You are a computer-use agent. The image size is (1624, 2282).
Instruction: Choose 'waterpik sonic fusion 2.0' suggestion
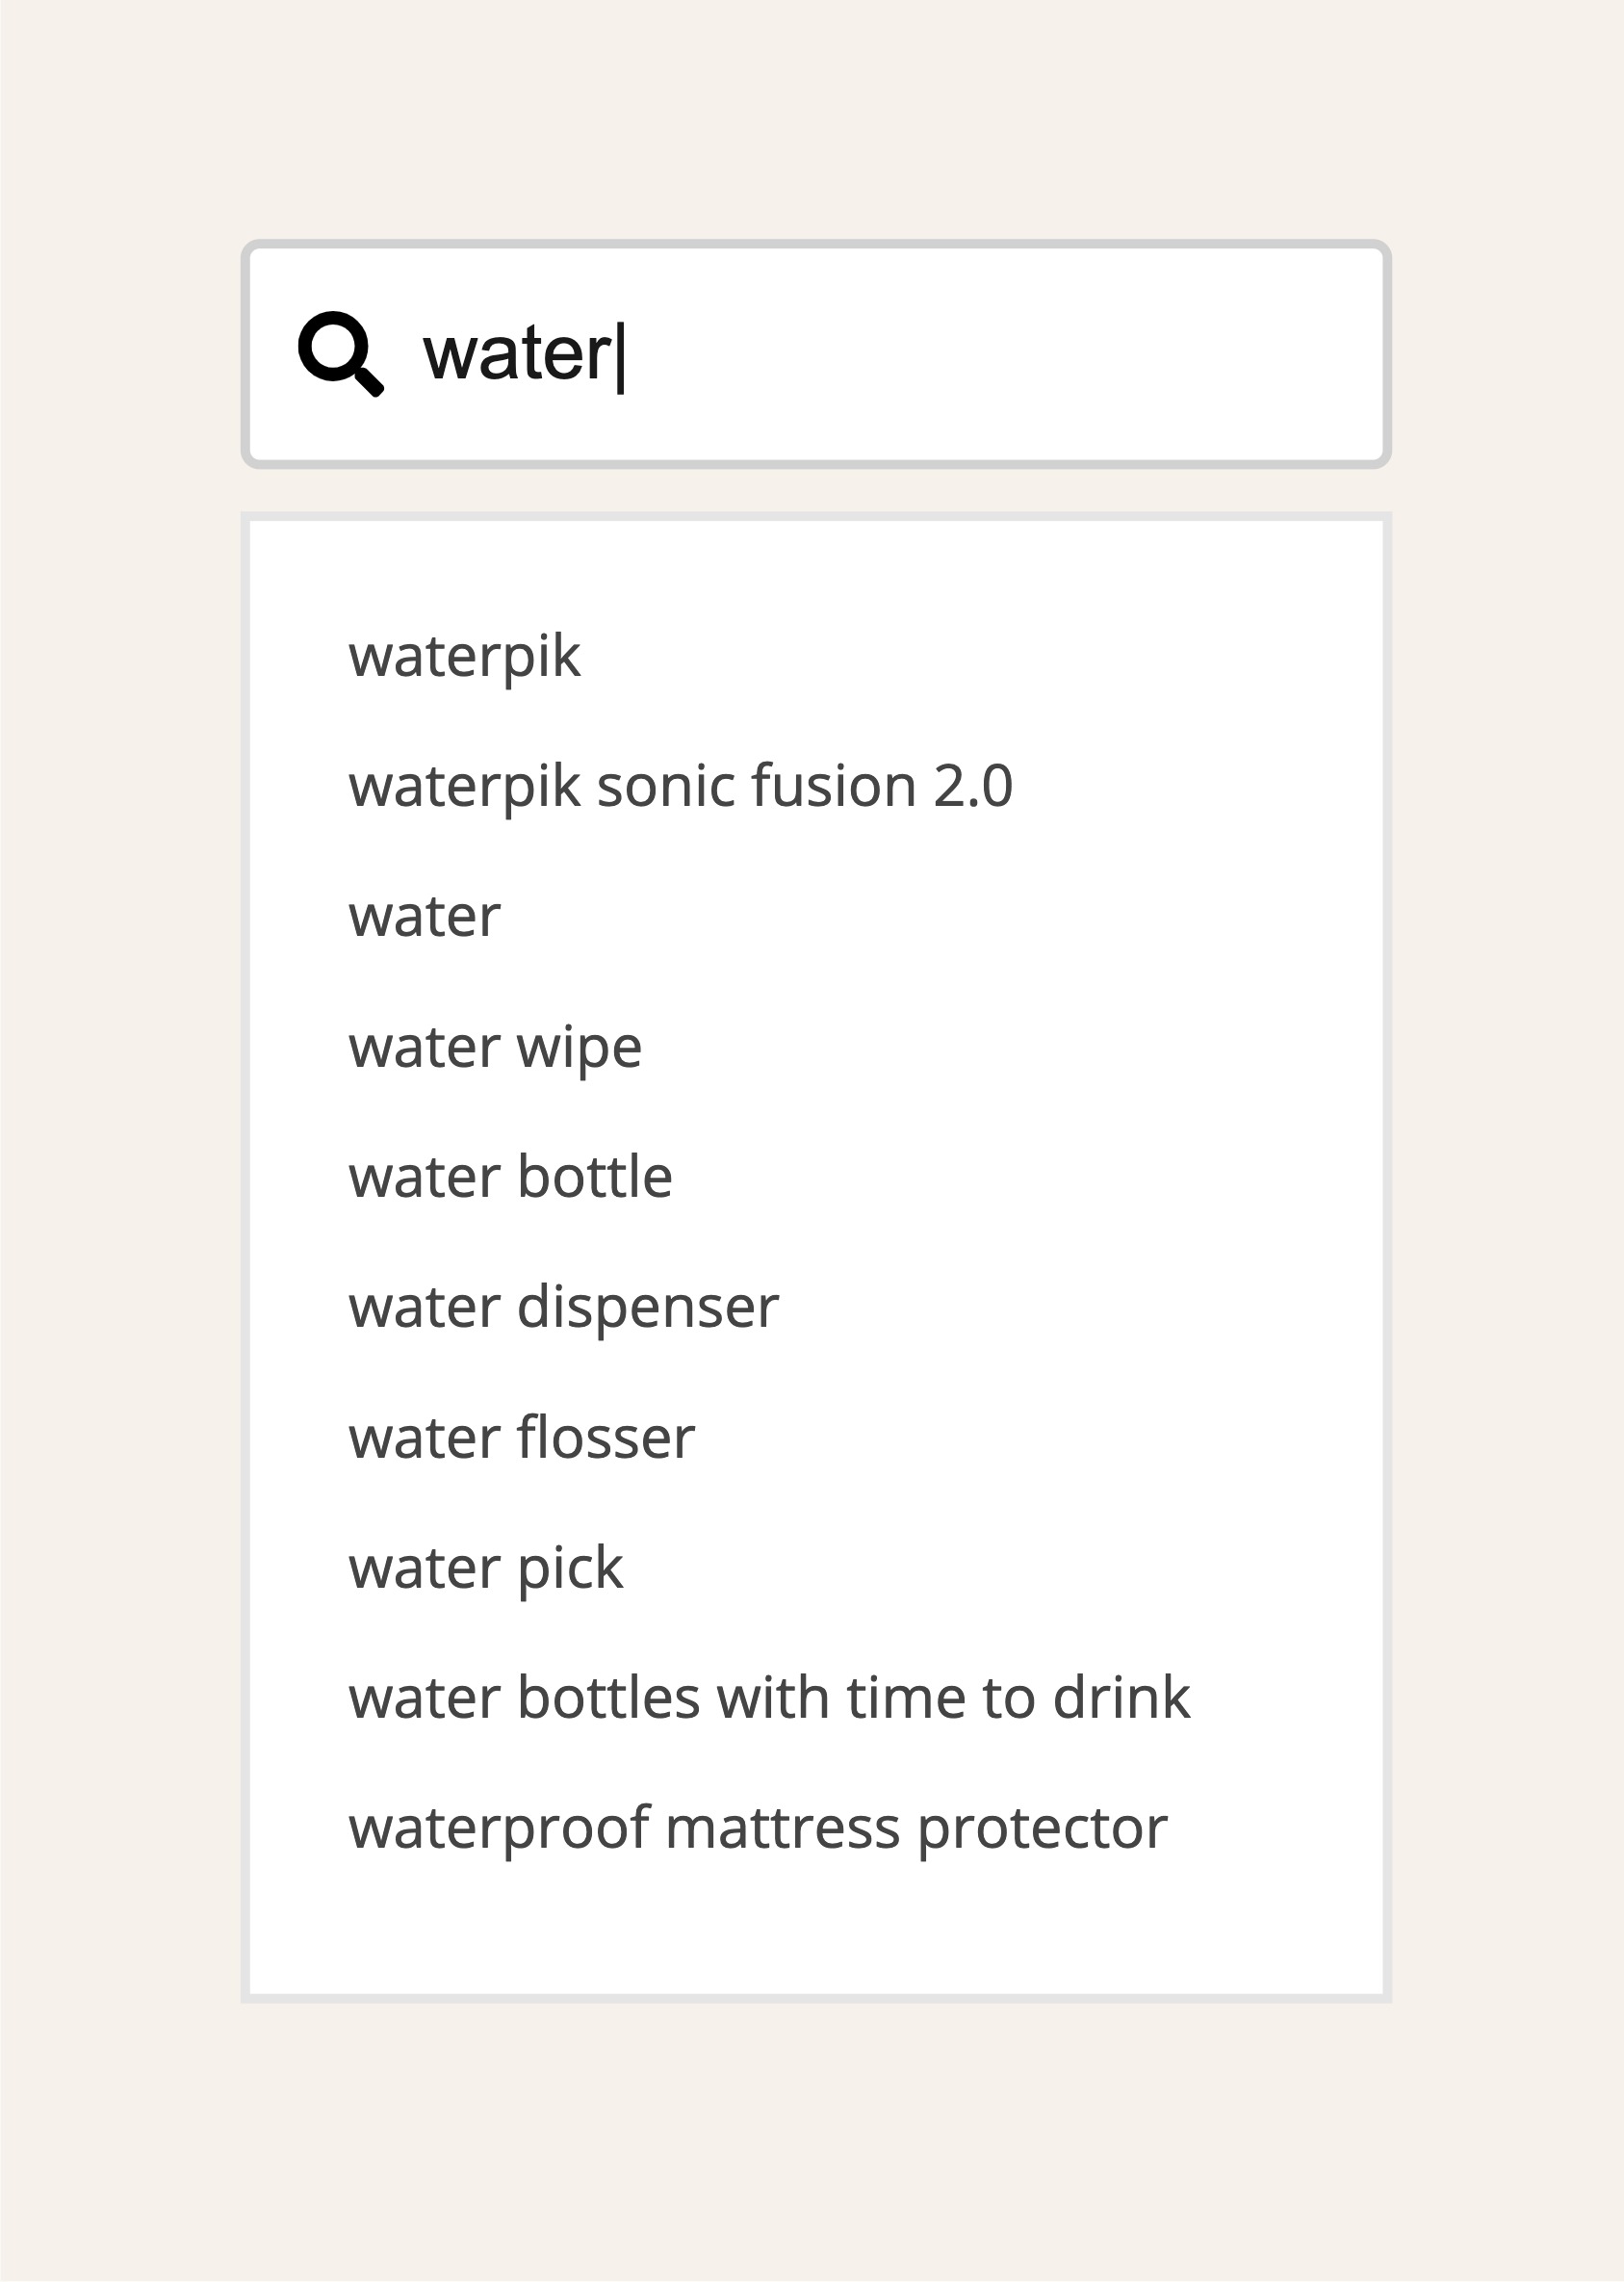click(681, 786)
